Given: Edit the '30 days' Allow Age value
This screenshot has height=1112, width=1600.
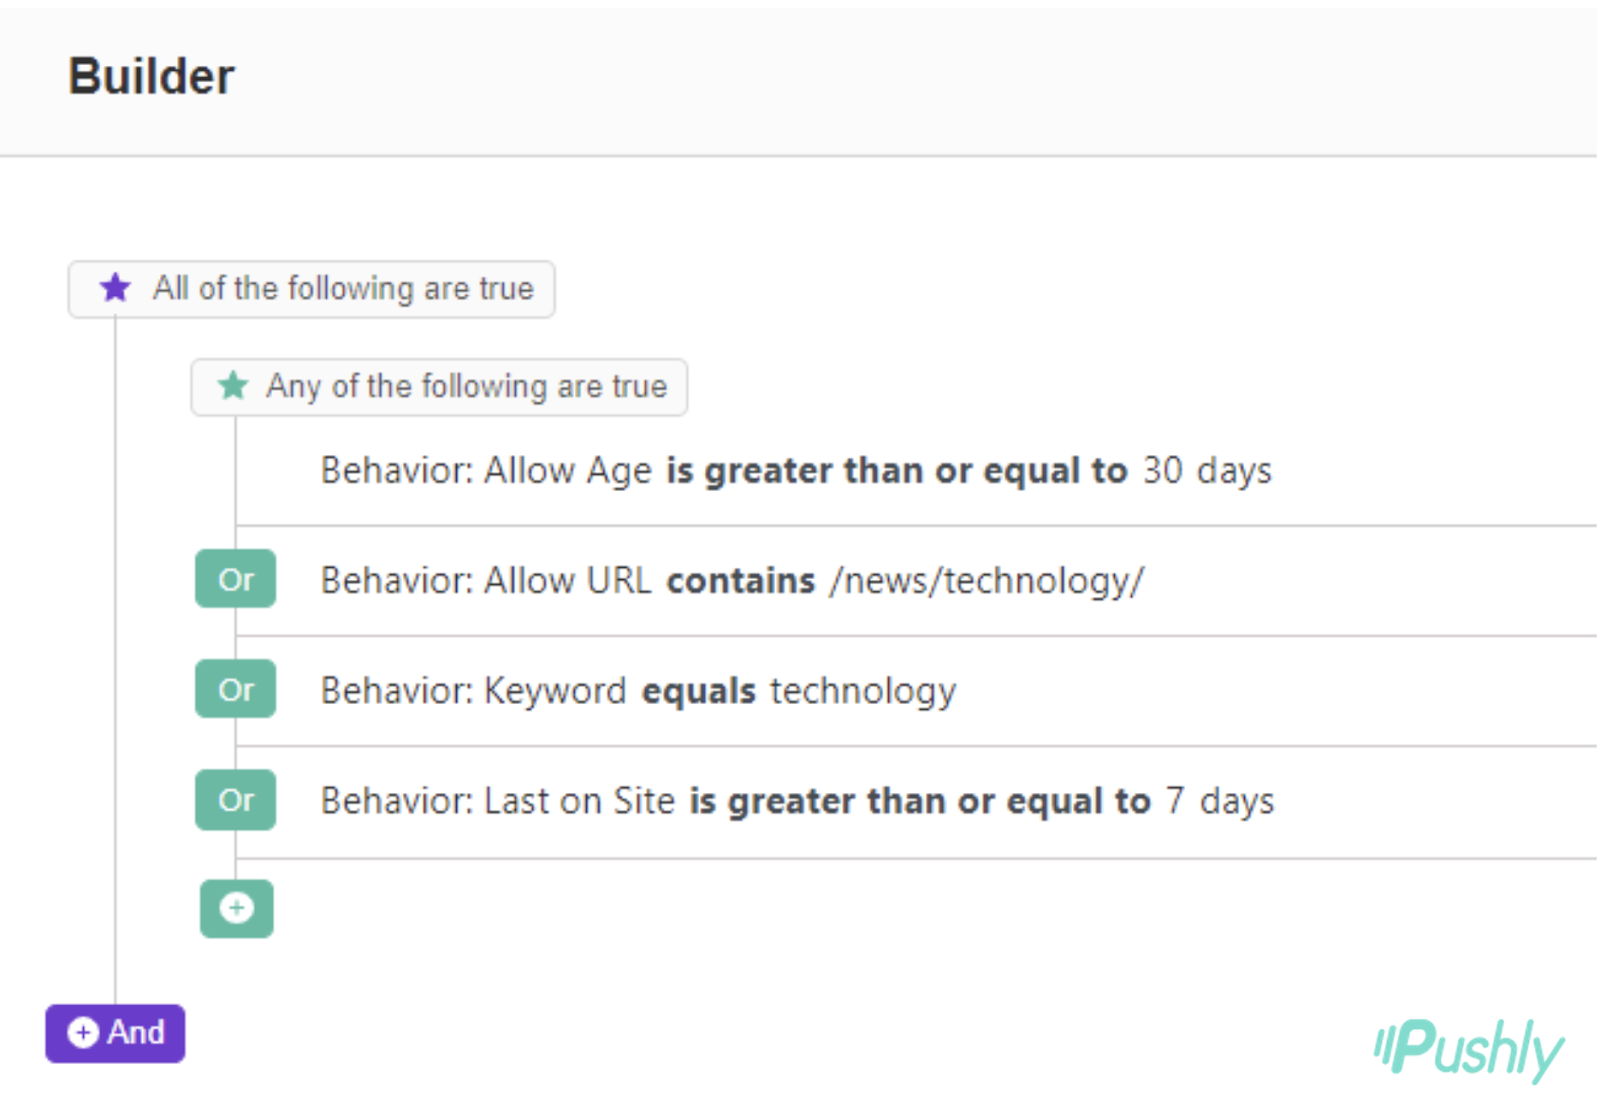Looking at the screenshot, I should [1206, 470].
